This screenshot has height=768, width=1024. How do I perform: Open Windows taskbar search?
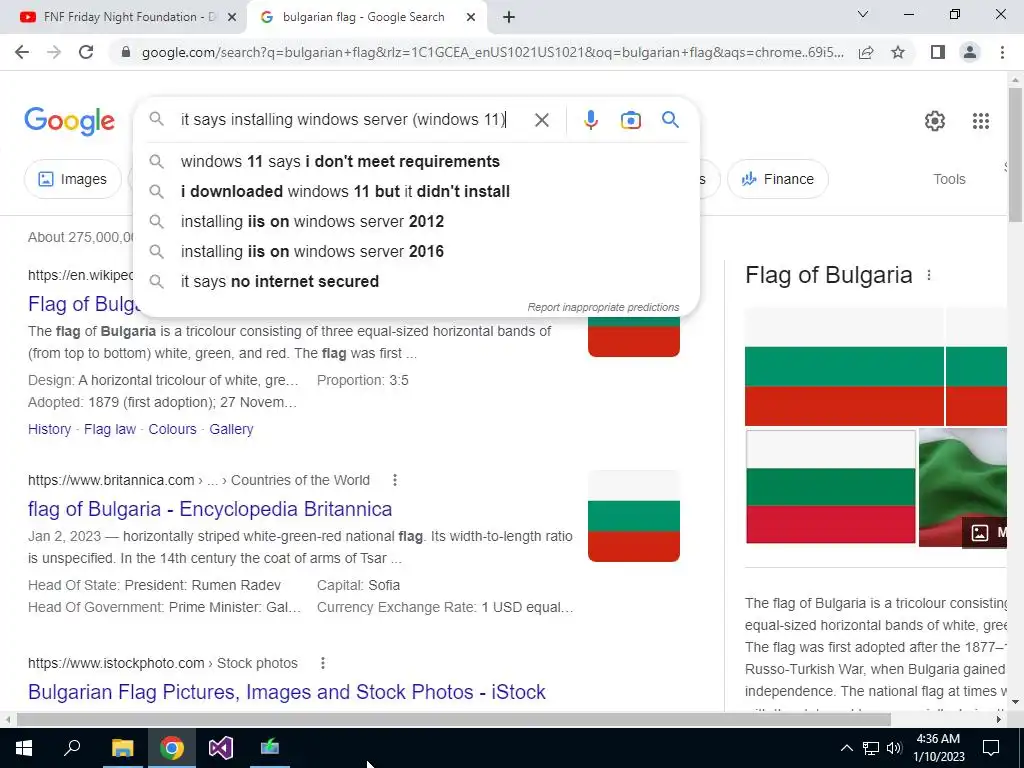coord(72,748)
